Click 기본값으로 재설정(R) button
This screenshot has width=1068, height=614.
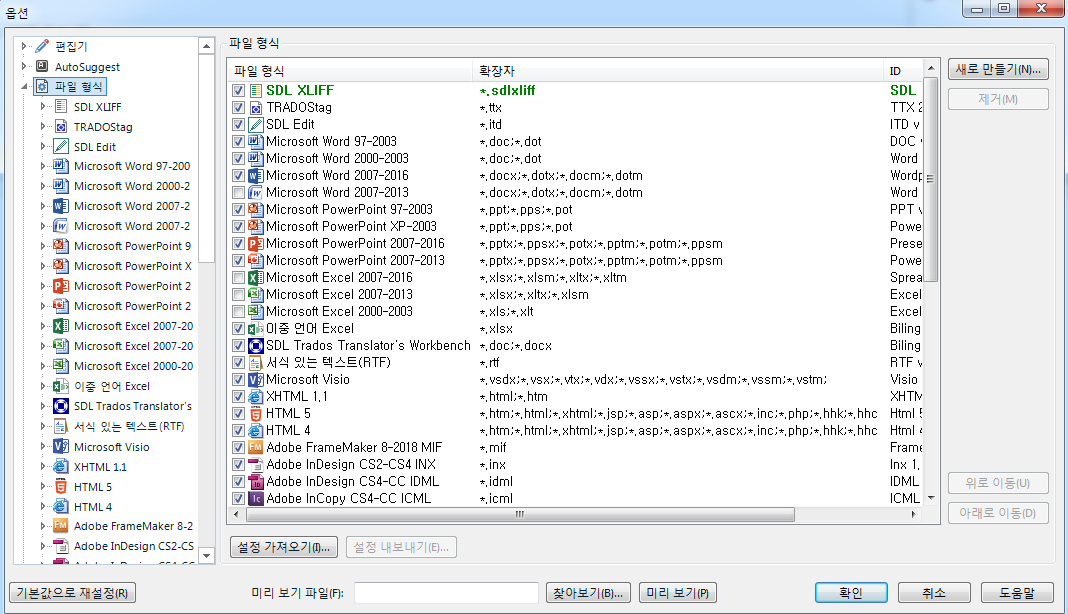pos(72,593)
